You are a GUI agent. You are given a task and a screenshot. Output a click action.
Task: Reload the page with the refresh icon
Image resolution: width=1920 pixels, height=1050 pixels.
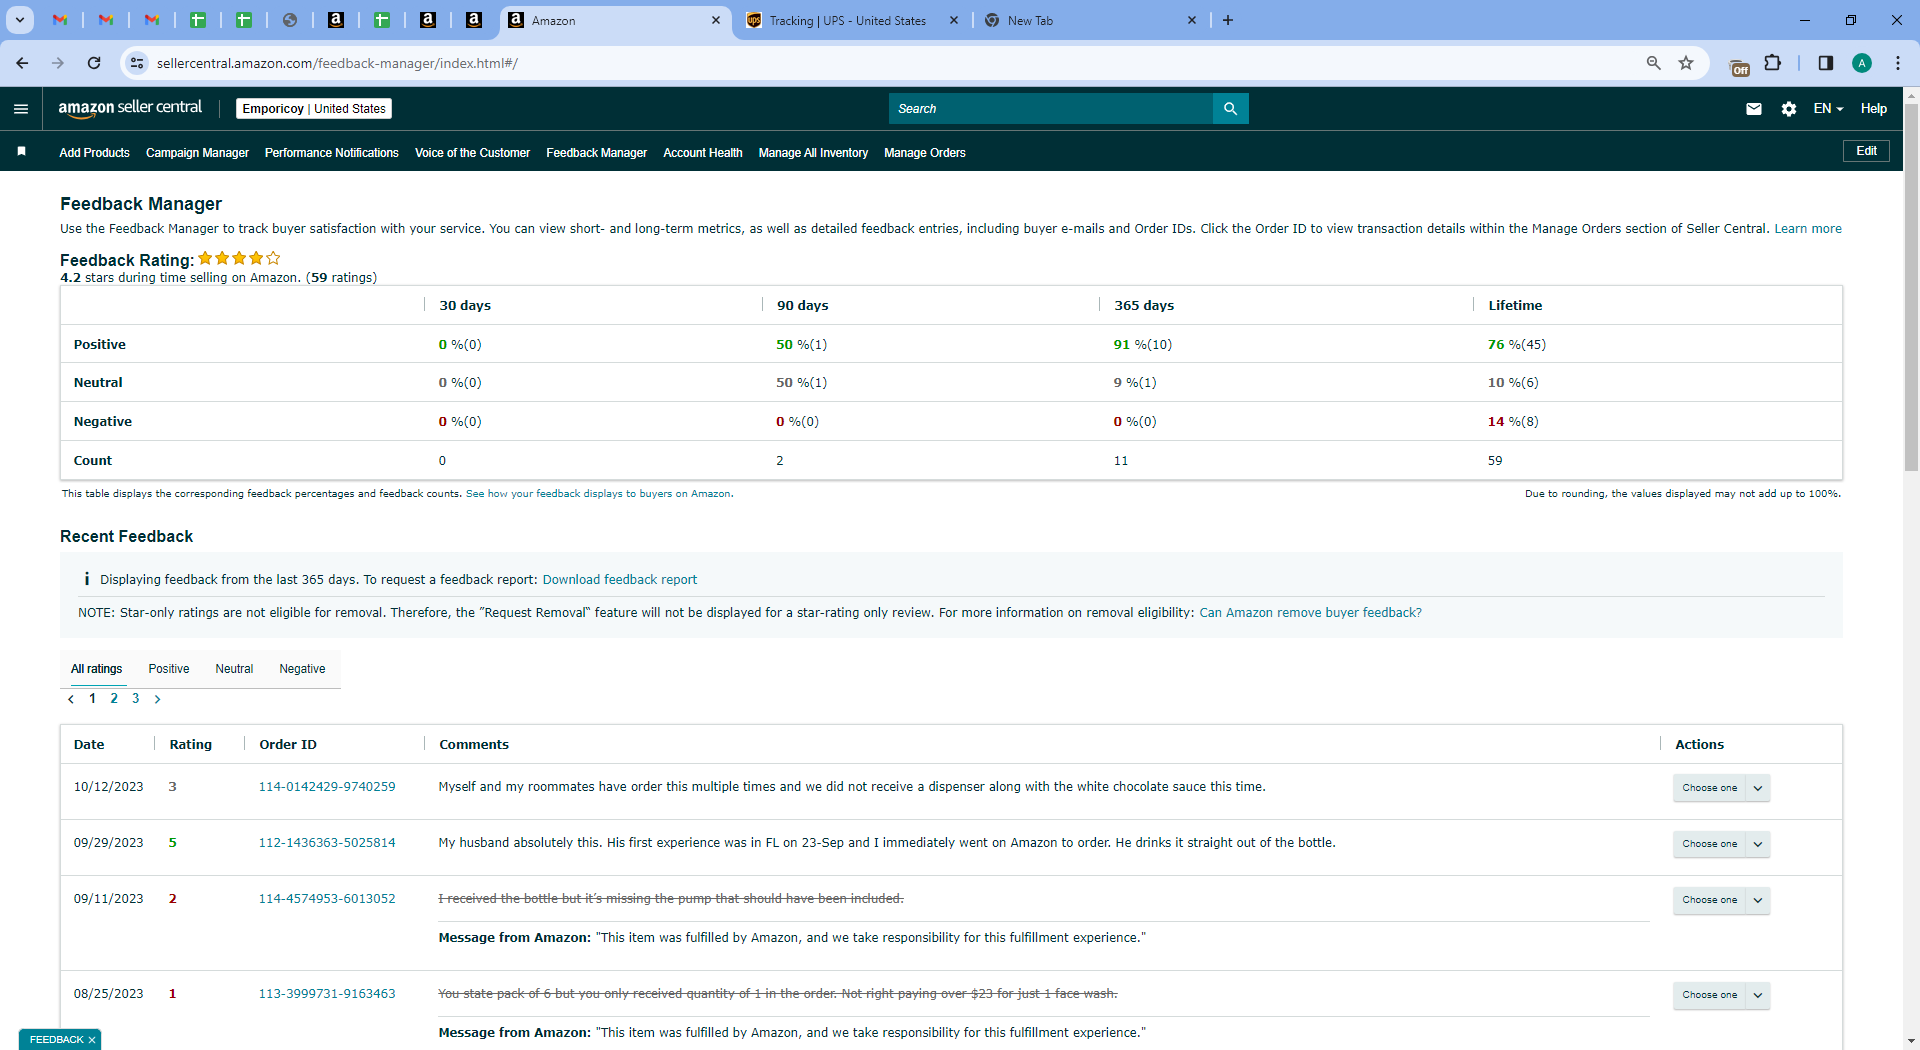pos(94,63)
